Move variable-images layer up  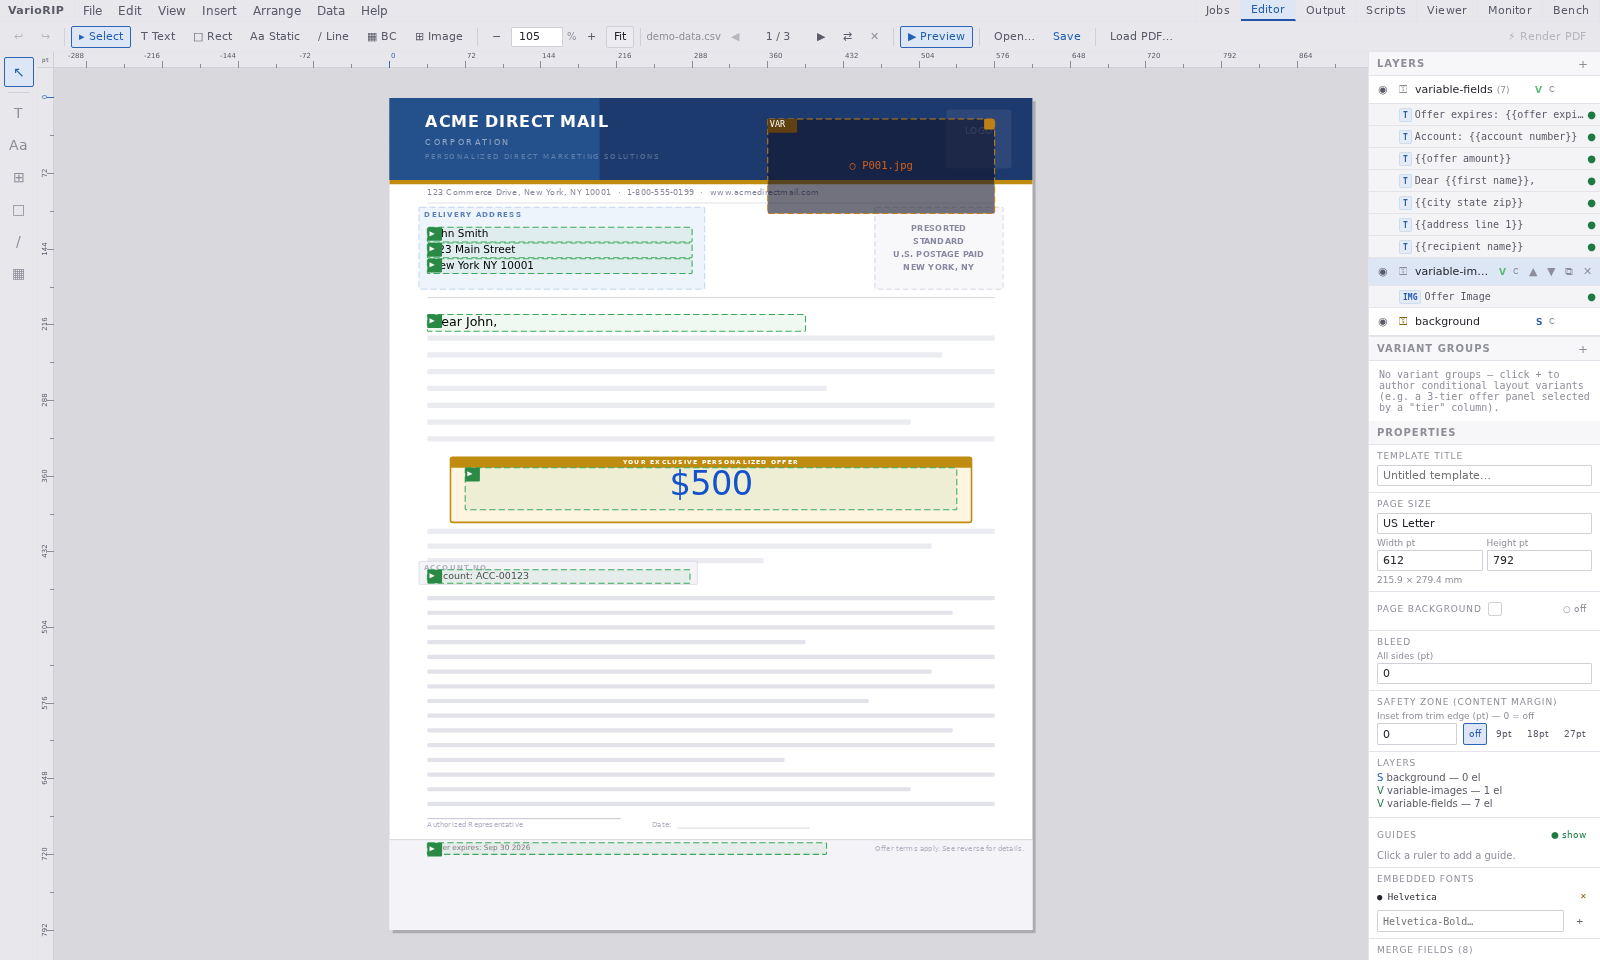pos(1533,272)
